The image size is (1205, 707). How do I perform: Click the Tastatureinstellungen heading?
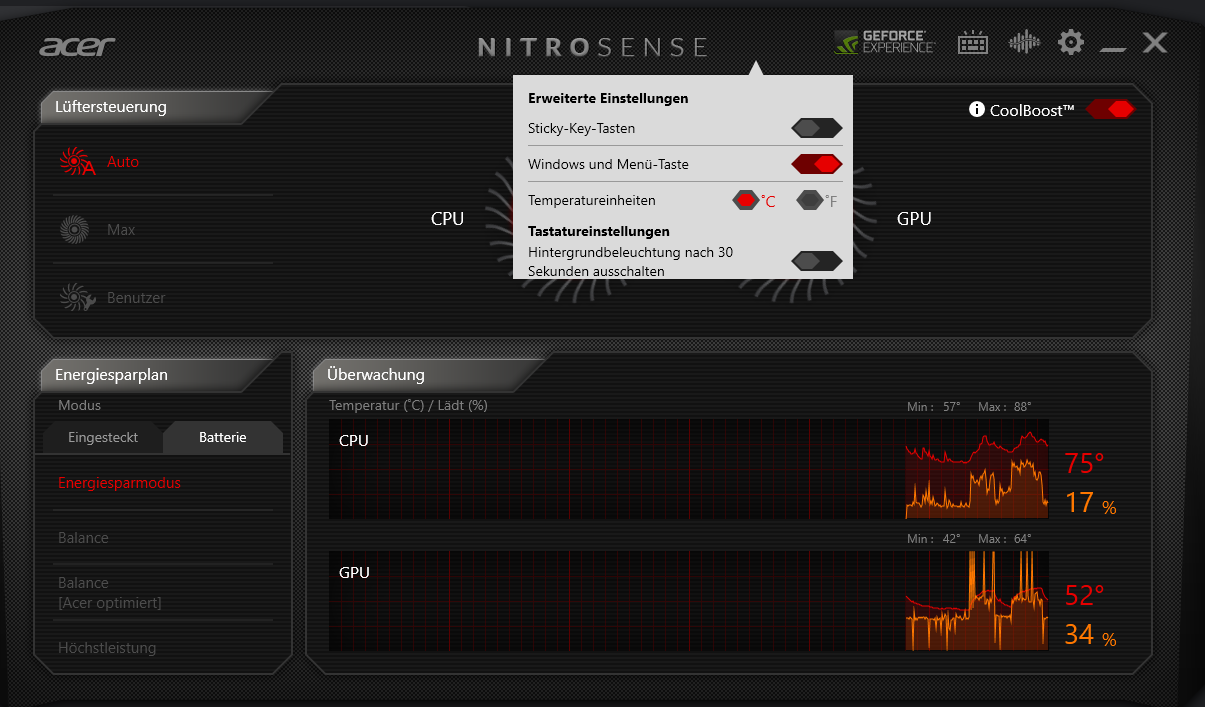click(x=599, y=231)
